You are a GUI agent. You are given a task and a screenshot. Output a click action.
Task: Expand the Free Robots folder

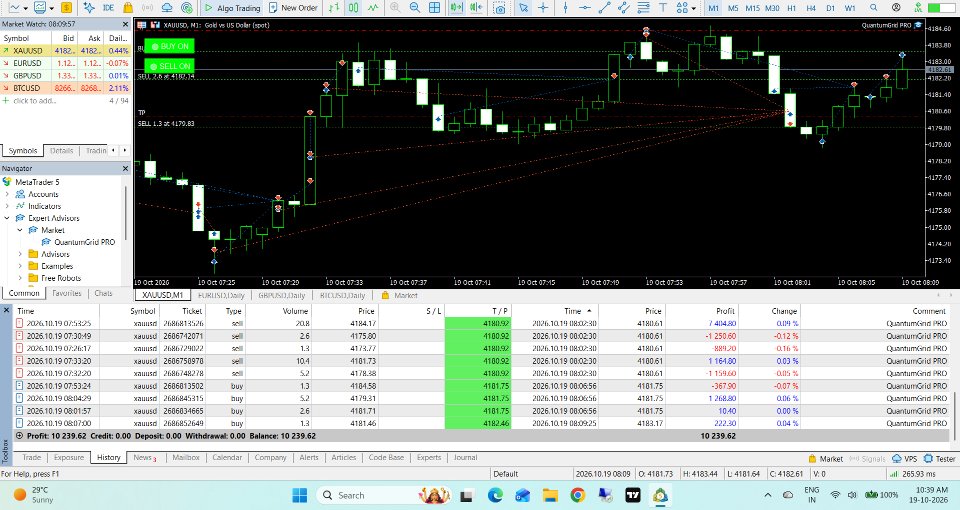pos(20,278)
